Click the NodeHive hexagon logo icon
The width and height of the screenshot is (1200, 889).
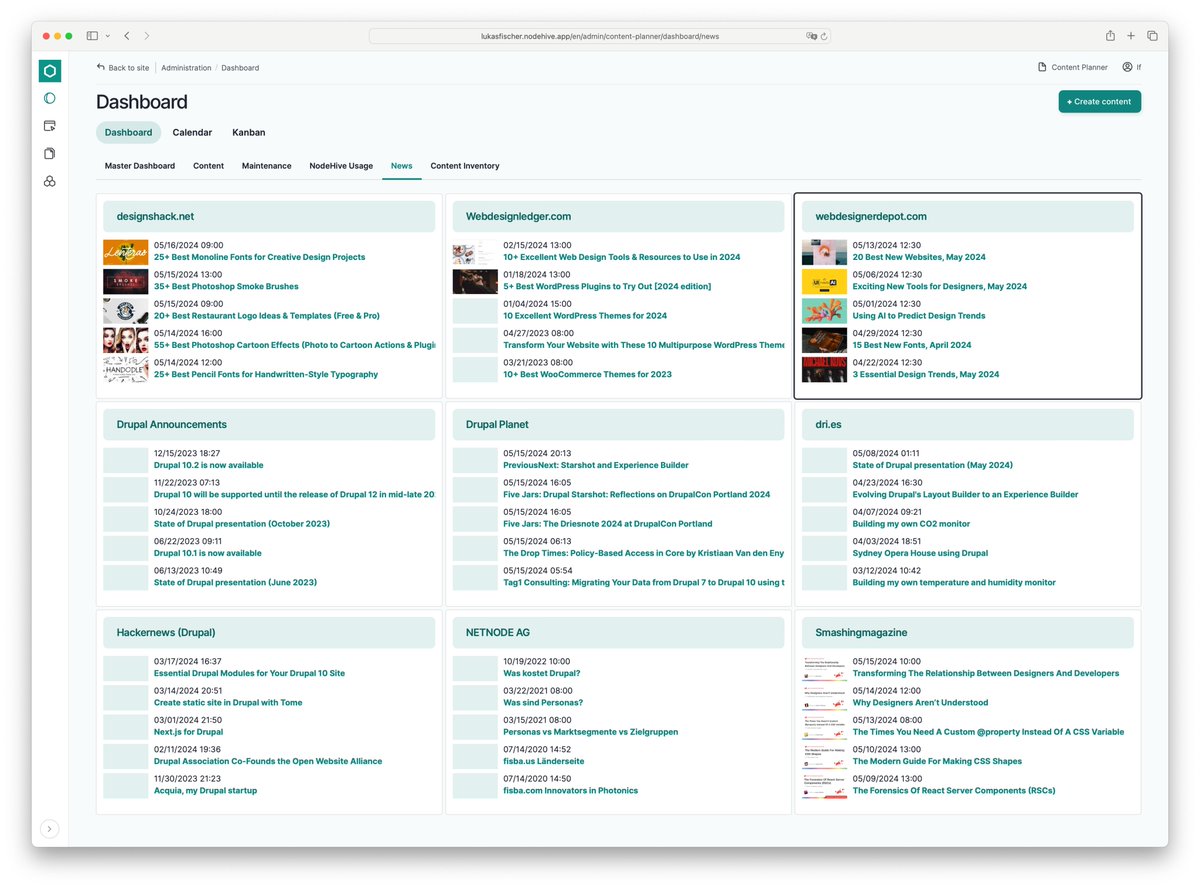click(50, 71)
